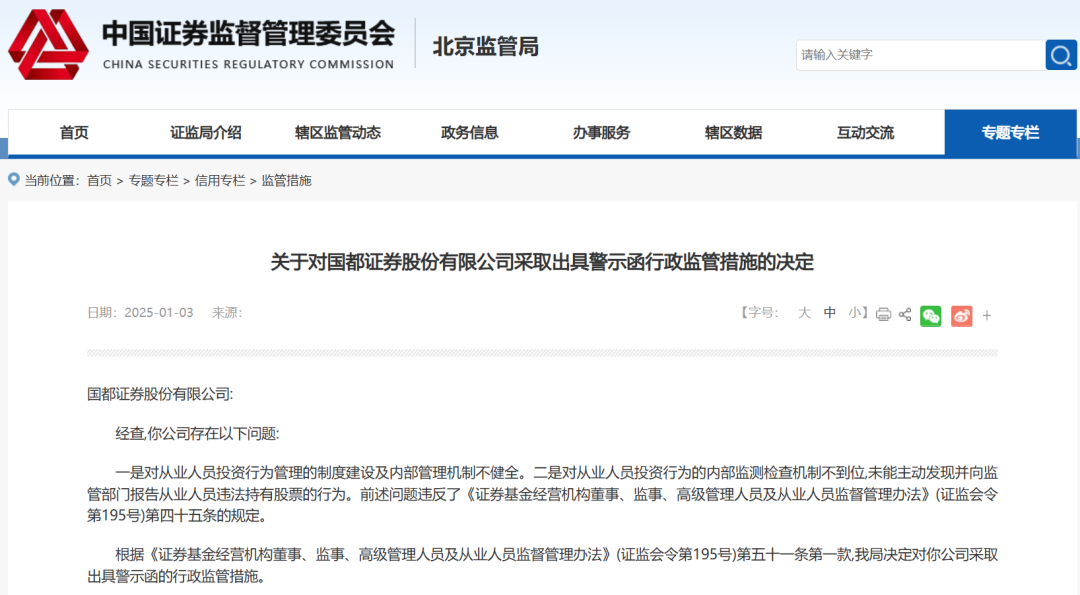This screenshot has height=595, width=1080.
Task: Expand the 辖区监管动态 menu
Action: pos(338,133)
